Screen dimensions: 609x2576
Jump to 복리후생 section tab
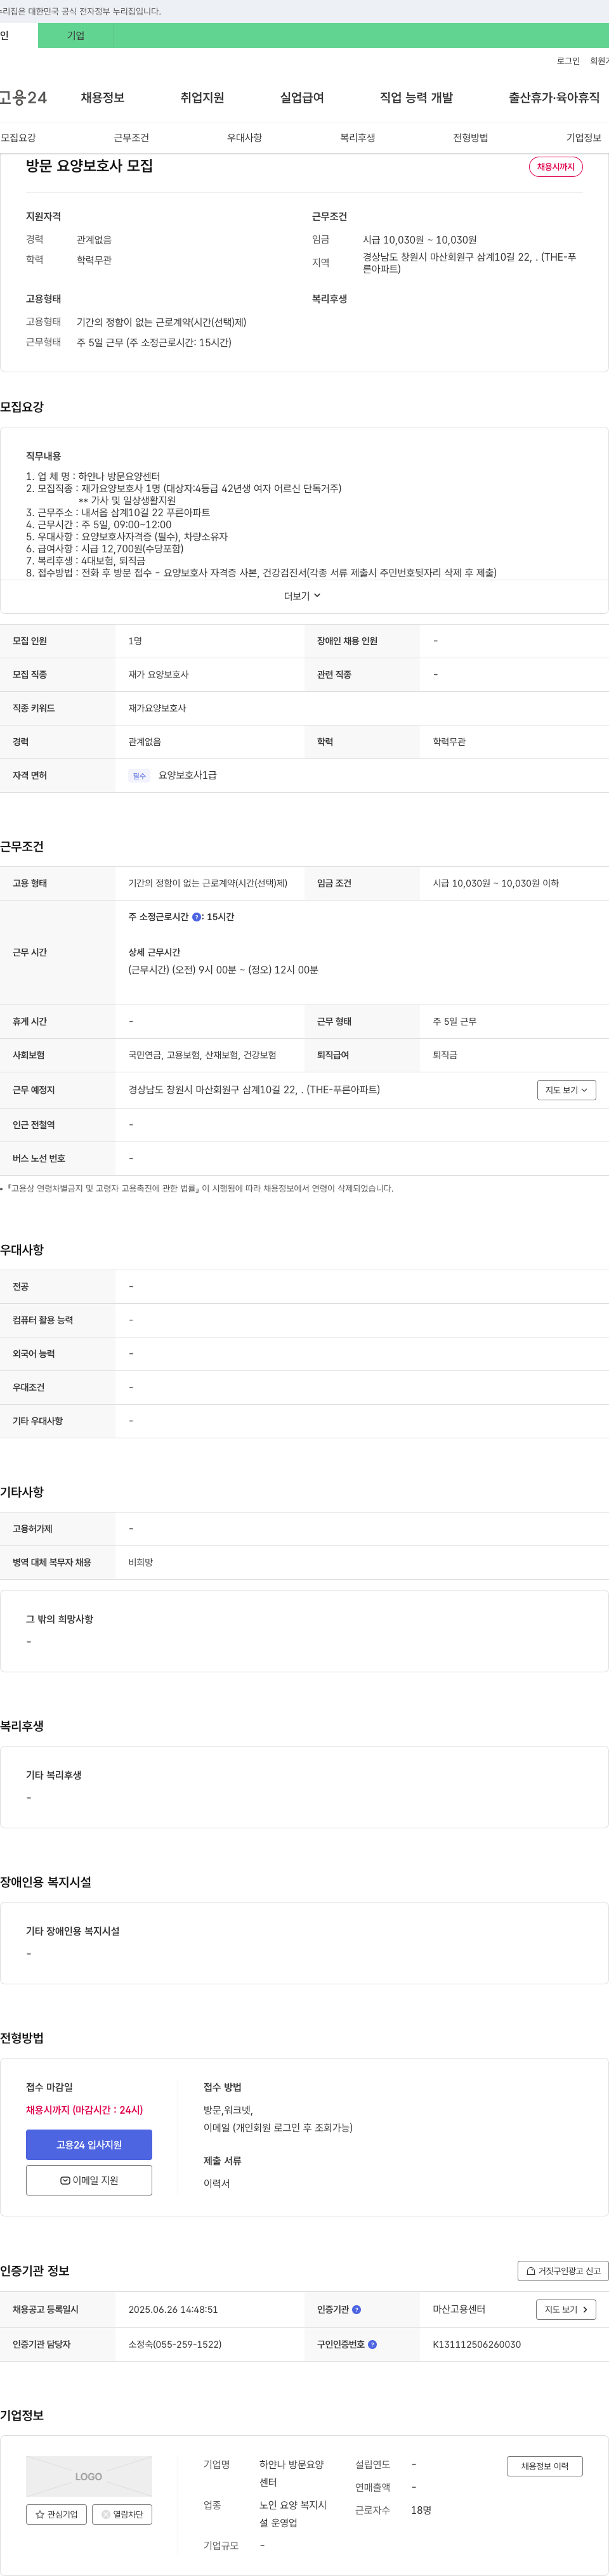(x=357, y=138)
